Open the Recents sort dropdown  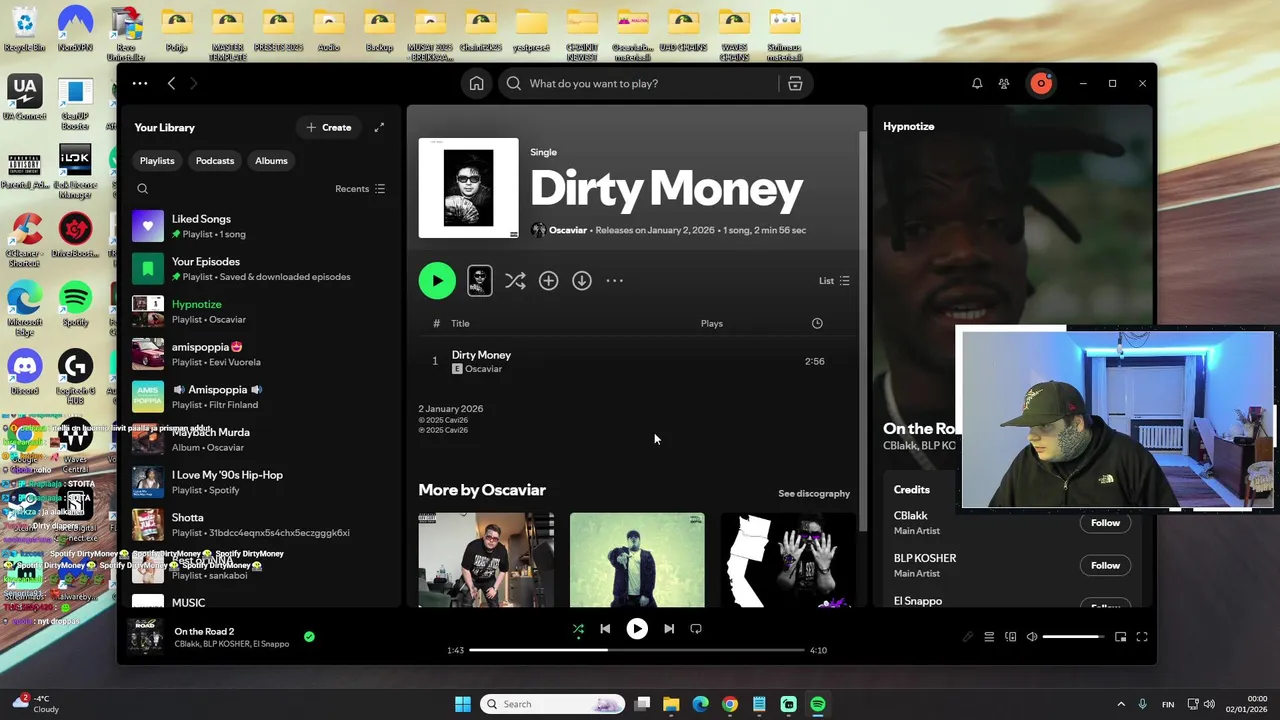click(x=360, y=188)
